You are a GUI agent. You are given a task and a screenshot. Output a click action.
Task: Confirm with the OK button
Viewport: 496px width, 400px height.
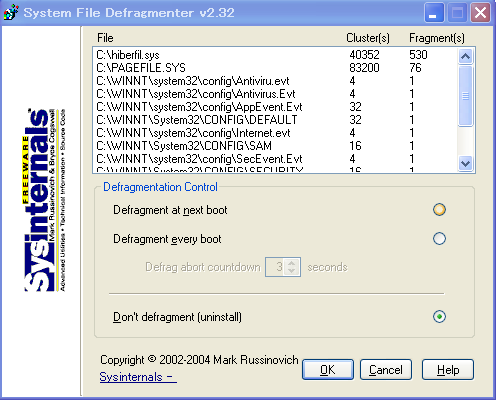point(328,369)
